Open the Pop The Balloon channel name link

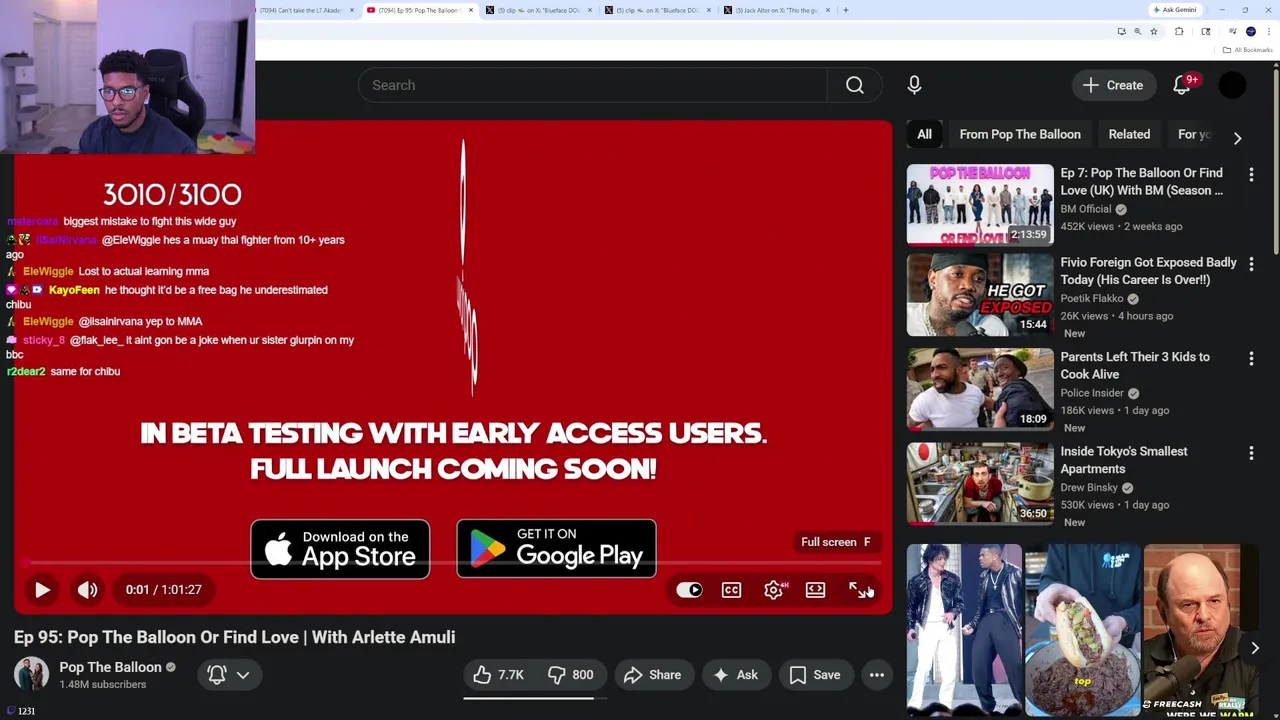tap(110, 667)
